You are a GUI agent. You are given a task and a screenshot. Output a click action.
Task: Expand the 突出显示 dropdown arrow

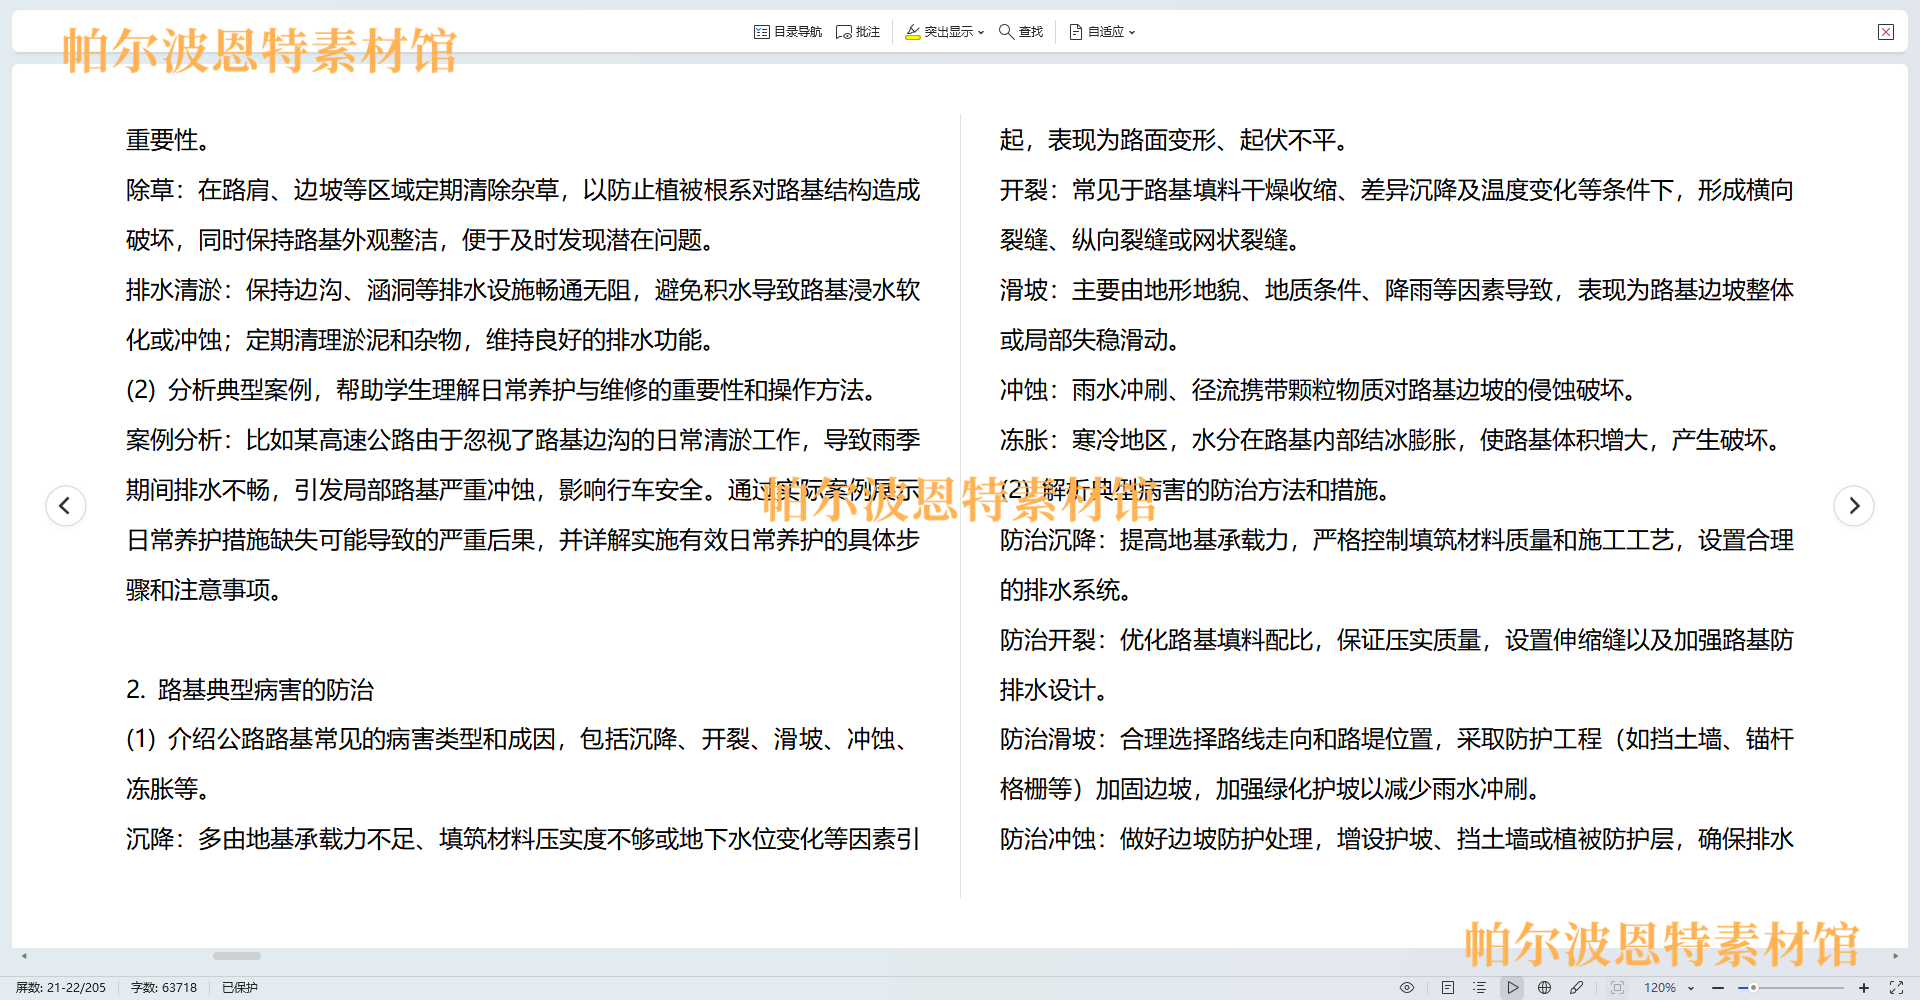981,32
